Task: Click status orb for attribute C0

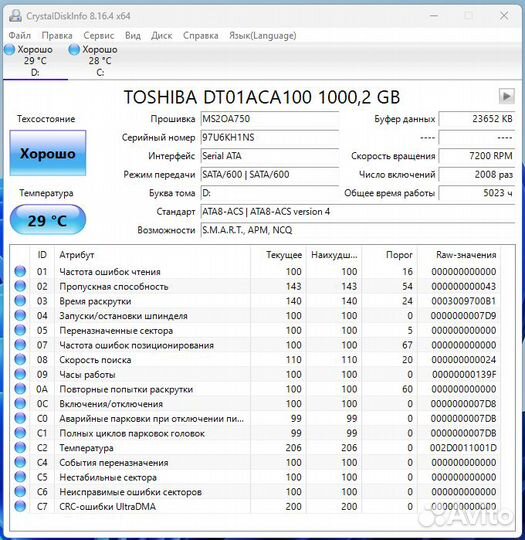Action: click(20, 418)
